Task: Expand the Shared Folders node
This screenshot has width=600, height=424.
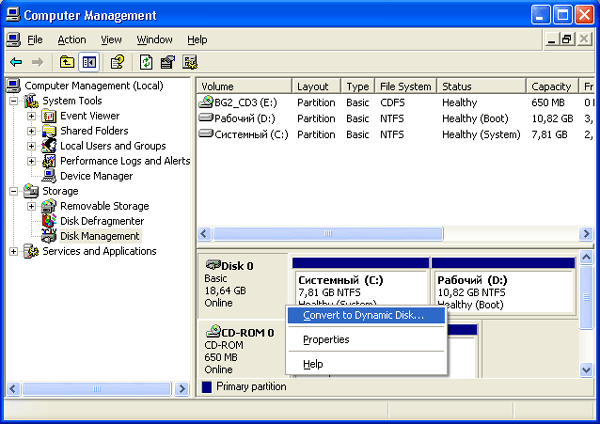Action: pyautogui.click(x=31, y=131)
